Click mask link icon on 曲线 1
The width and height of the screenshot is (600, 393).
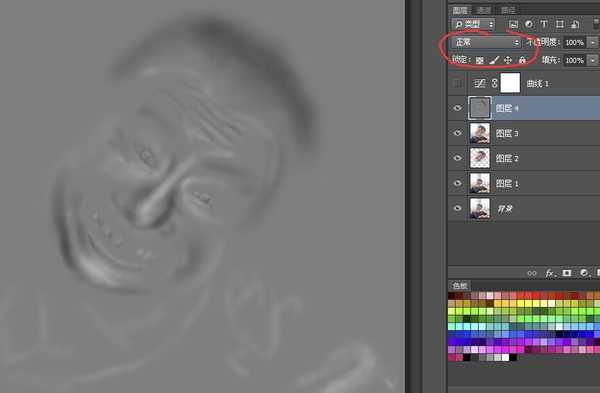tap(494, 83)
